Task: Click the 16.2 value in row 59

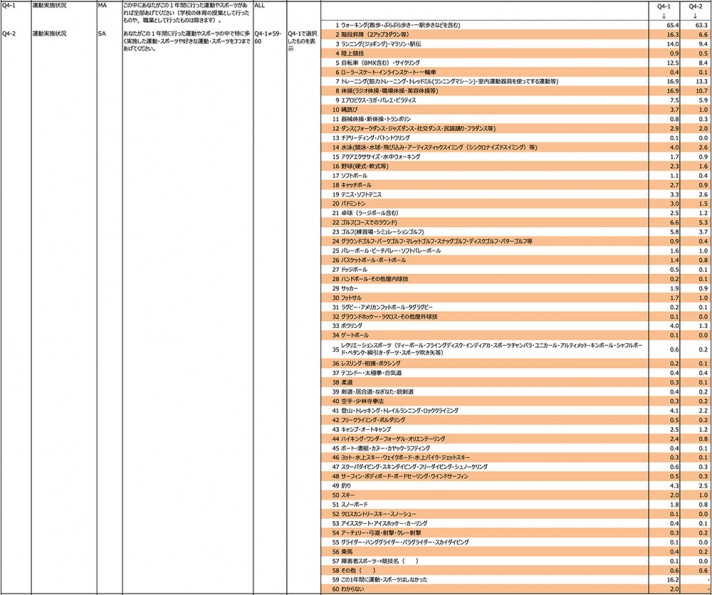Action: 672,580
